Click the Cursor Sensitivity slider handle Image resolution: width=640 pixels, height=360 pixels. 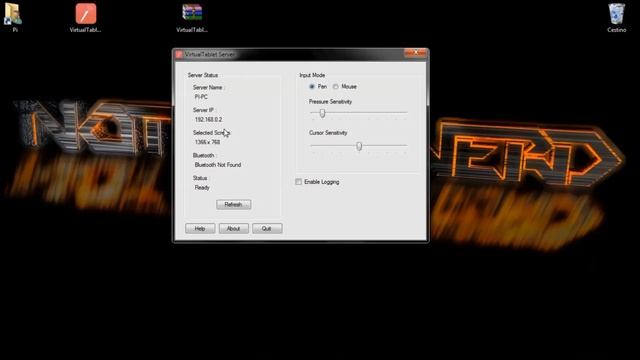359,146
